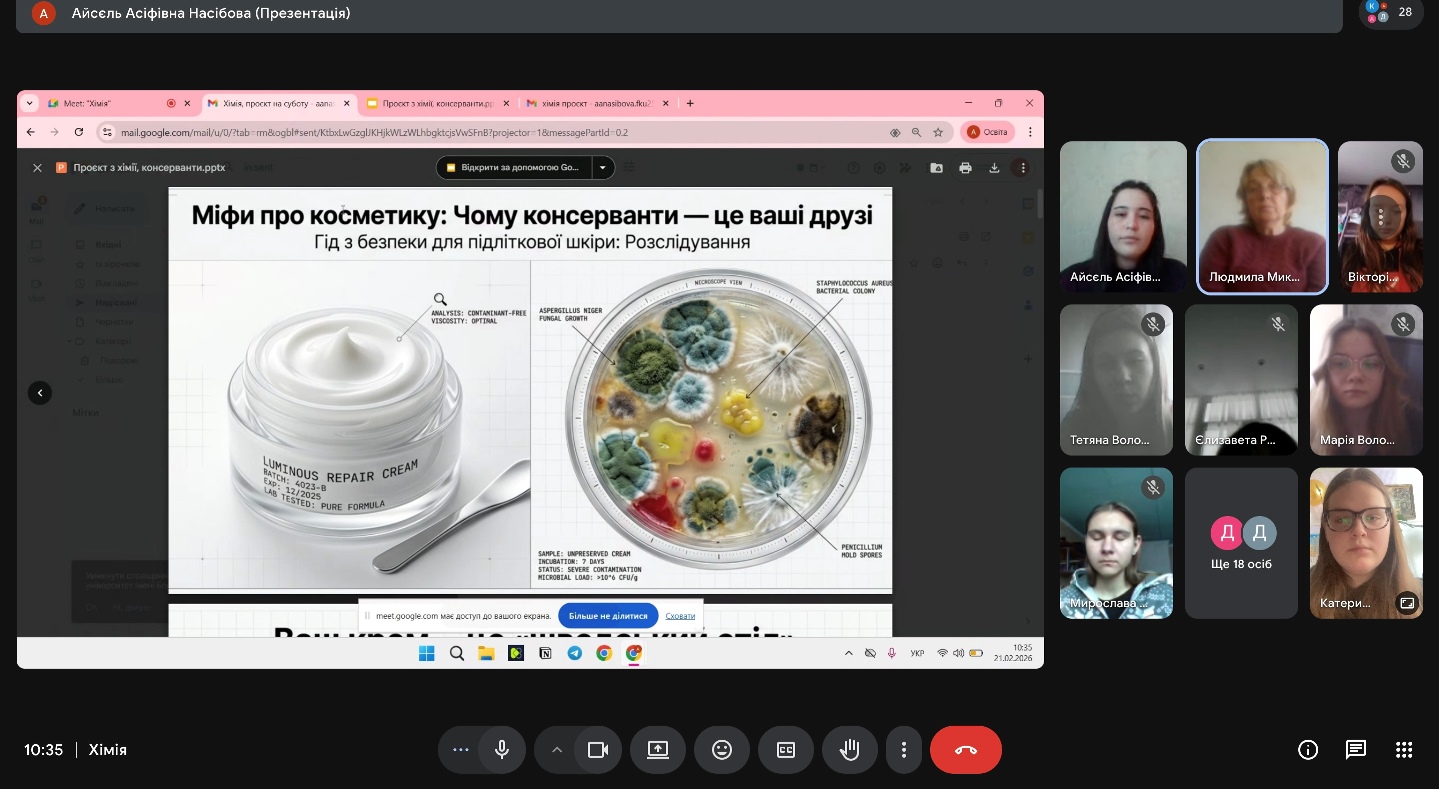1439x789 pixels.
Task: Expand the 'Відкрити за допомогою' dropdown arrow
Action: (603, 168)
